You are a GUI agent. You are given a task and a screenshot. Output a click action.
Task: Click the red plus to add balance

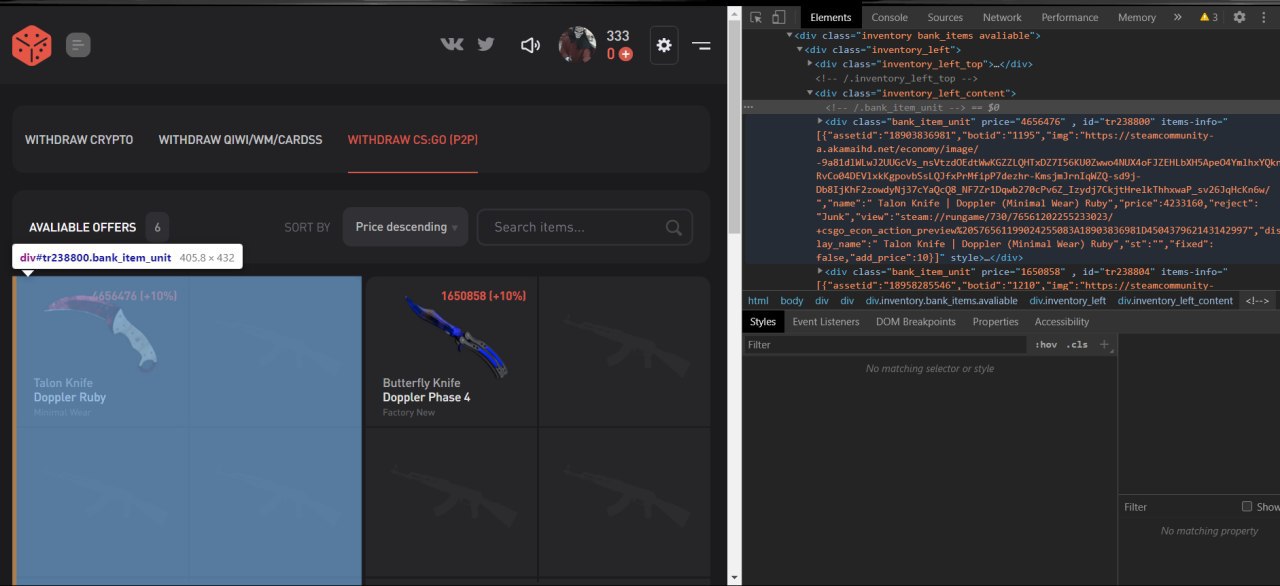pos(626,54)
